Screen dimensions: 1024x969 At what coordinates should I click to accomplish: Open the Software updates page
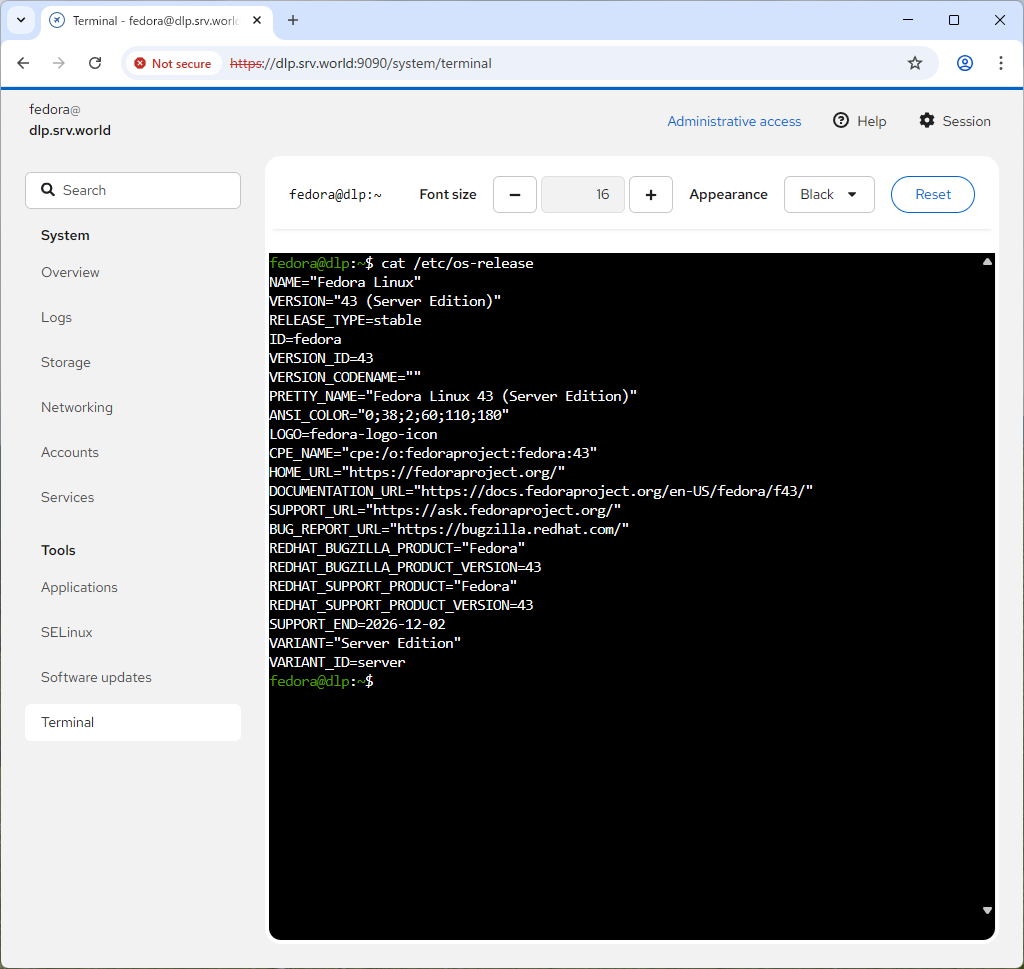[x=96, y=677]
